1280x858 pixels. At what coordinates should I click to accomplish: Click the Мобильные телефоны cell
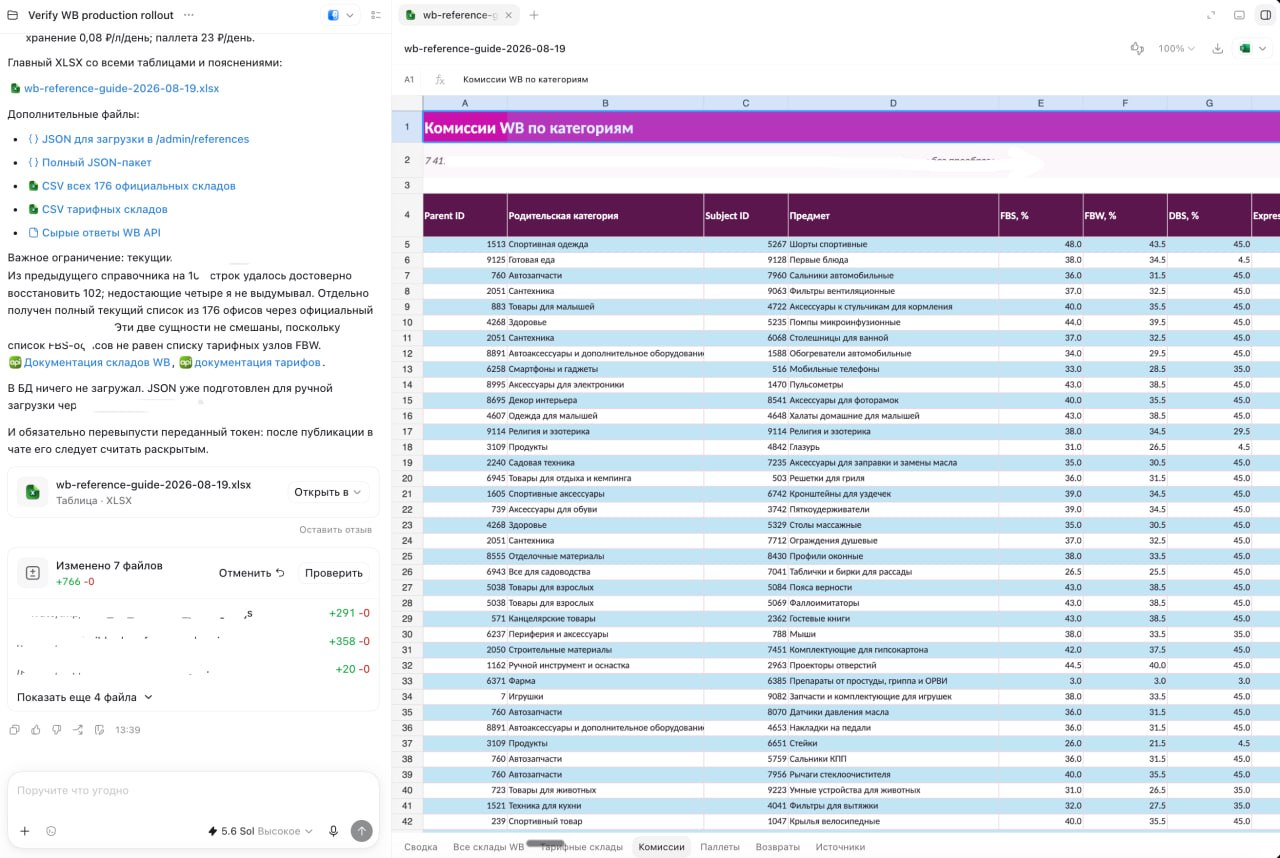point(893,369)
